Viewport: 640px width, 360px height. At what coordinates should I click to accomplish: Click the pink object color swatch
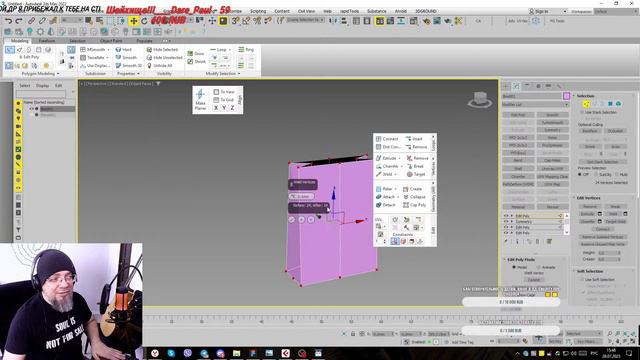point(567,96)
